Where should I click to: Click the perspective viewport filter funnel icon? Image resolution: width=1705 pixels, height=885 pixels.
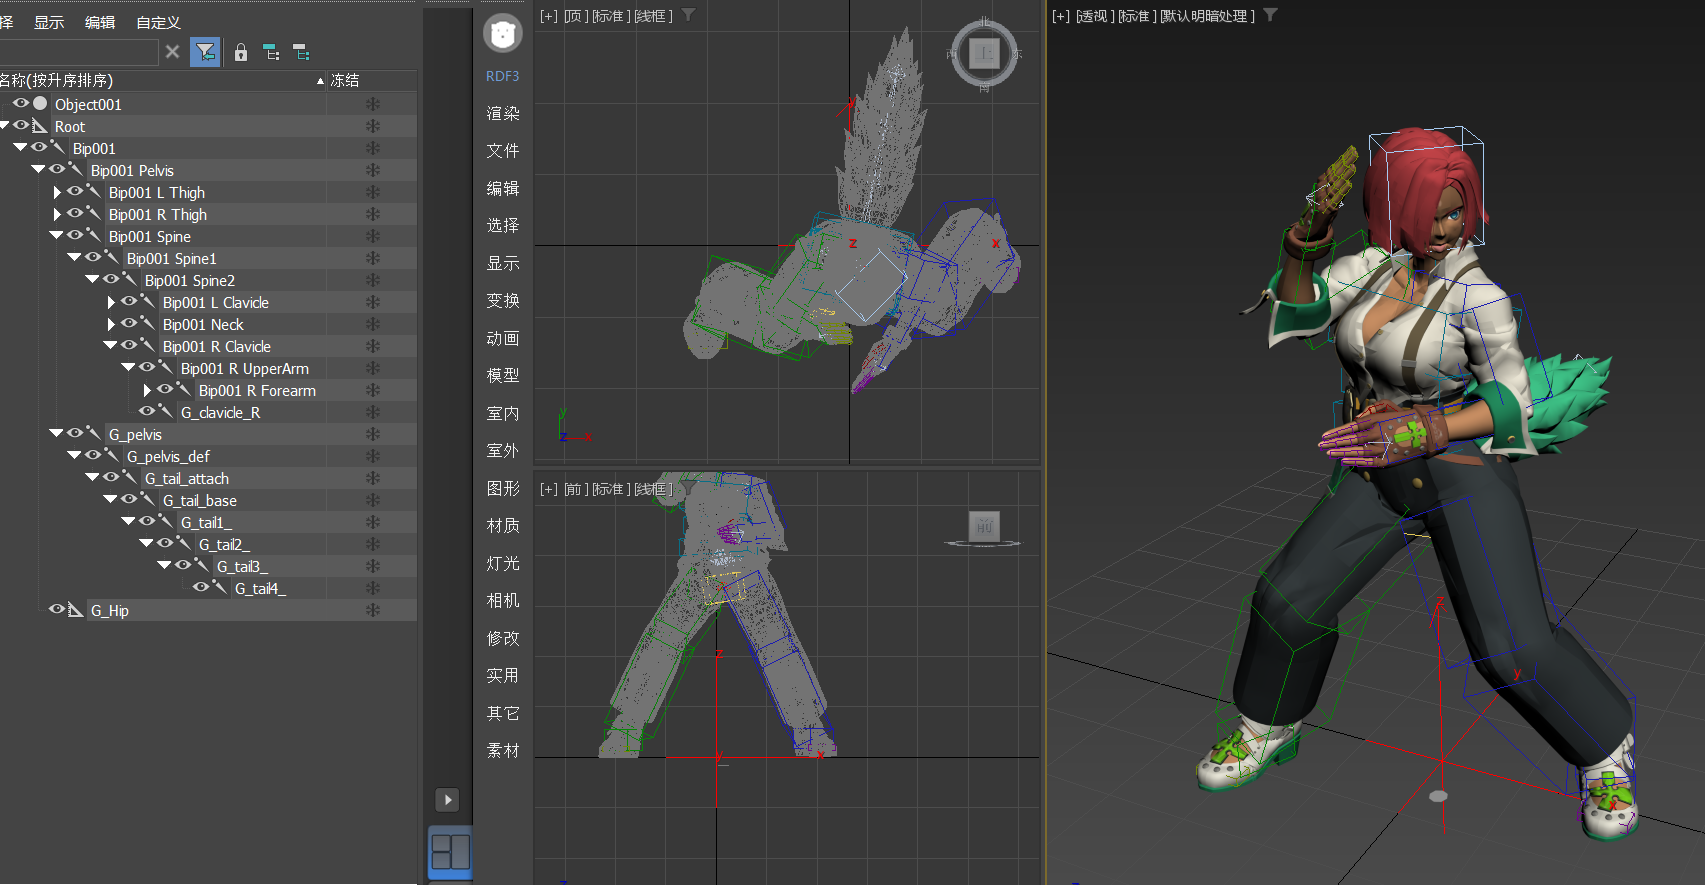coord(1270,15)
